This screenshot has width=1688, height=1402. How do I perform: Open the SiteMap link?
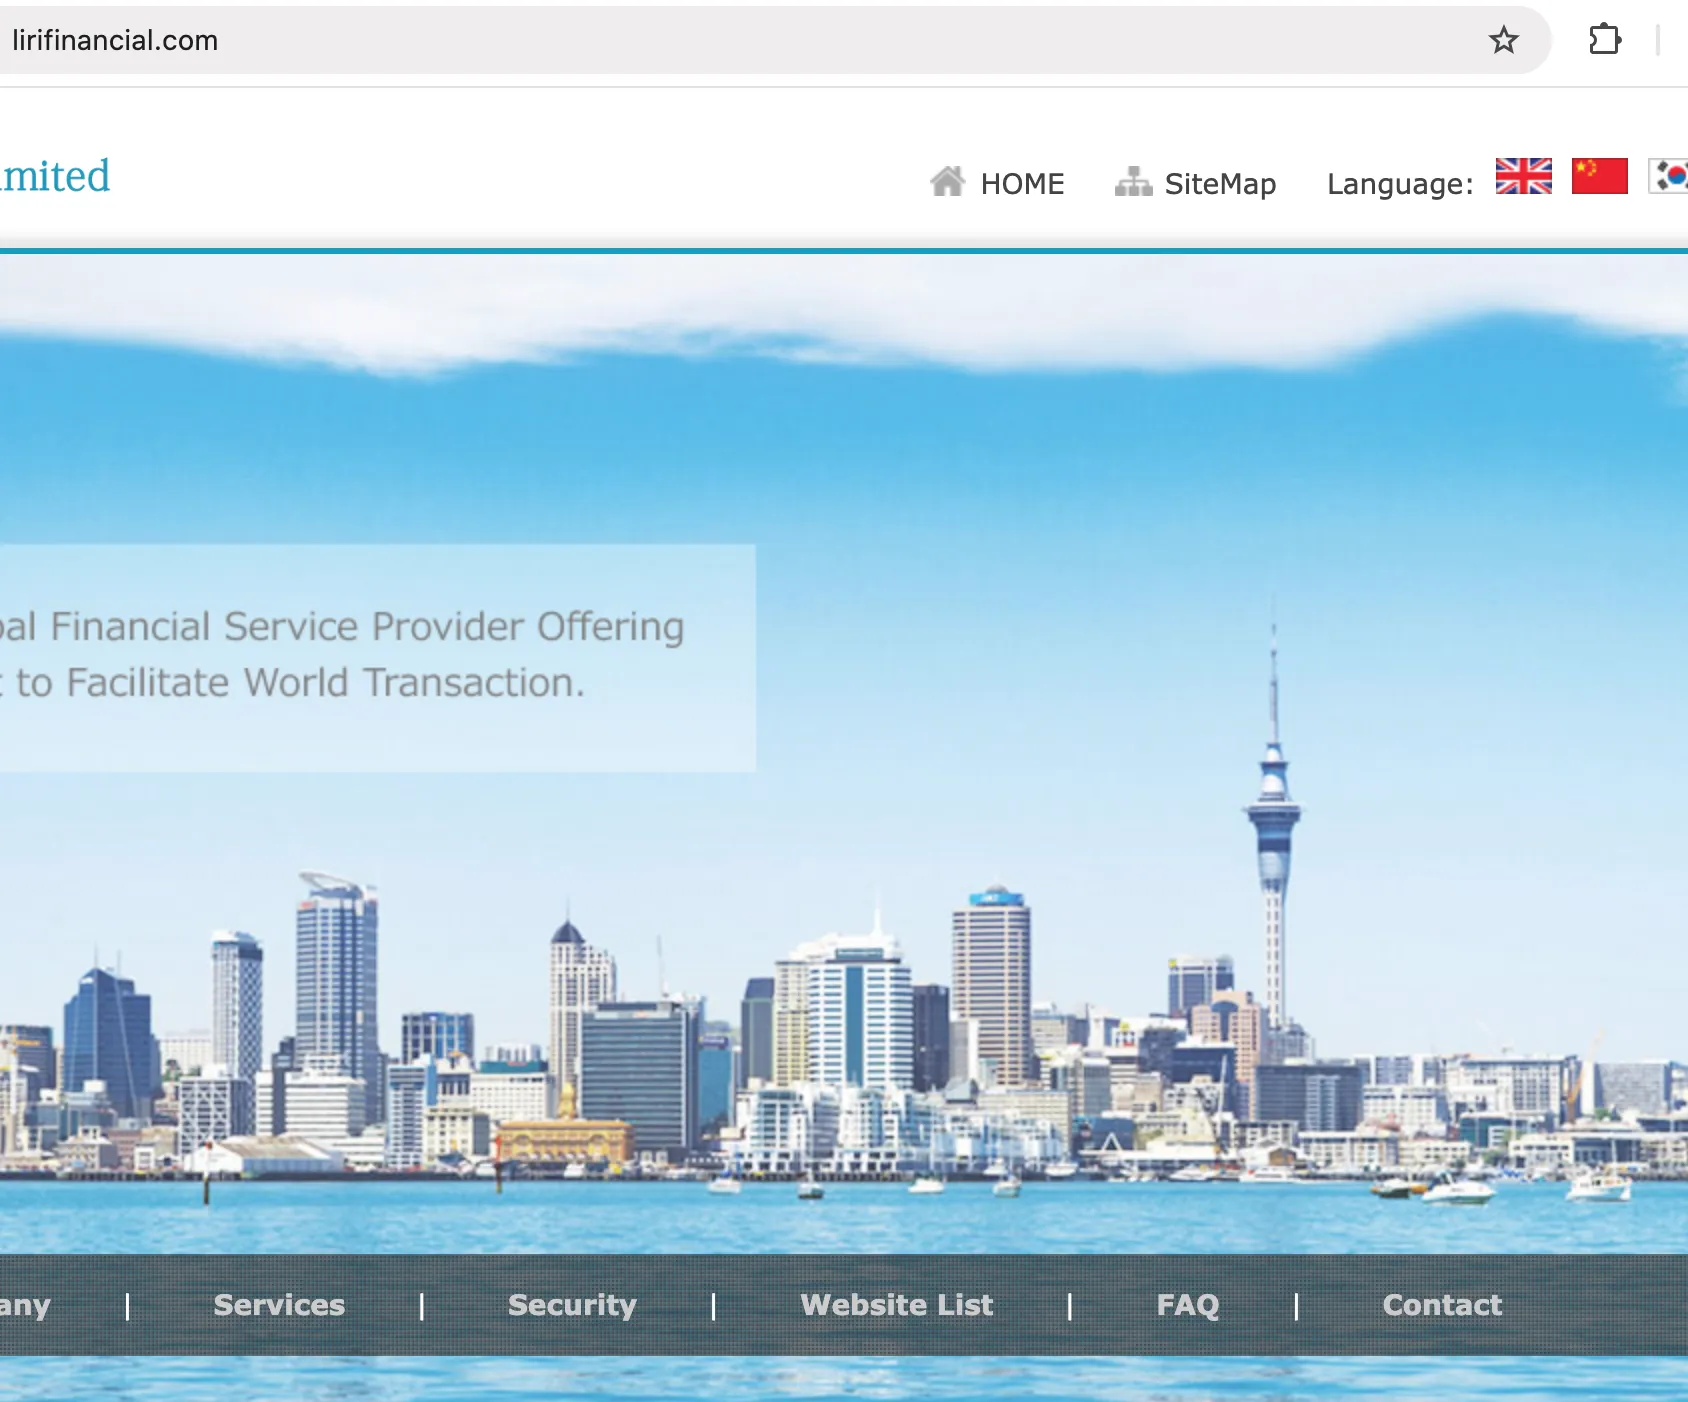[x=1220, y=184]
